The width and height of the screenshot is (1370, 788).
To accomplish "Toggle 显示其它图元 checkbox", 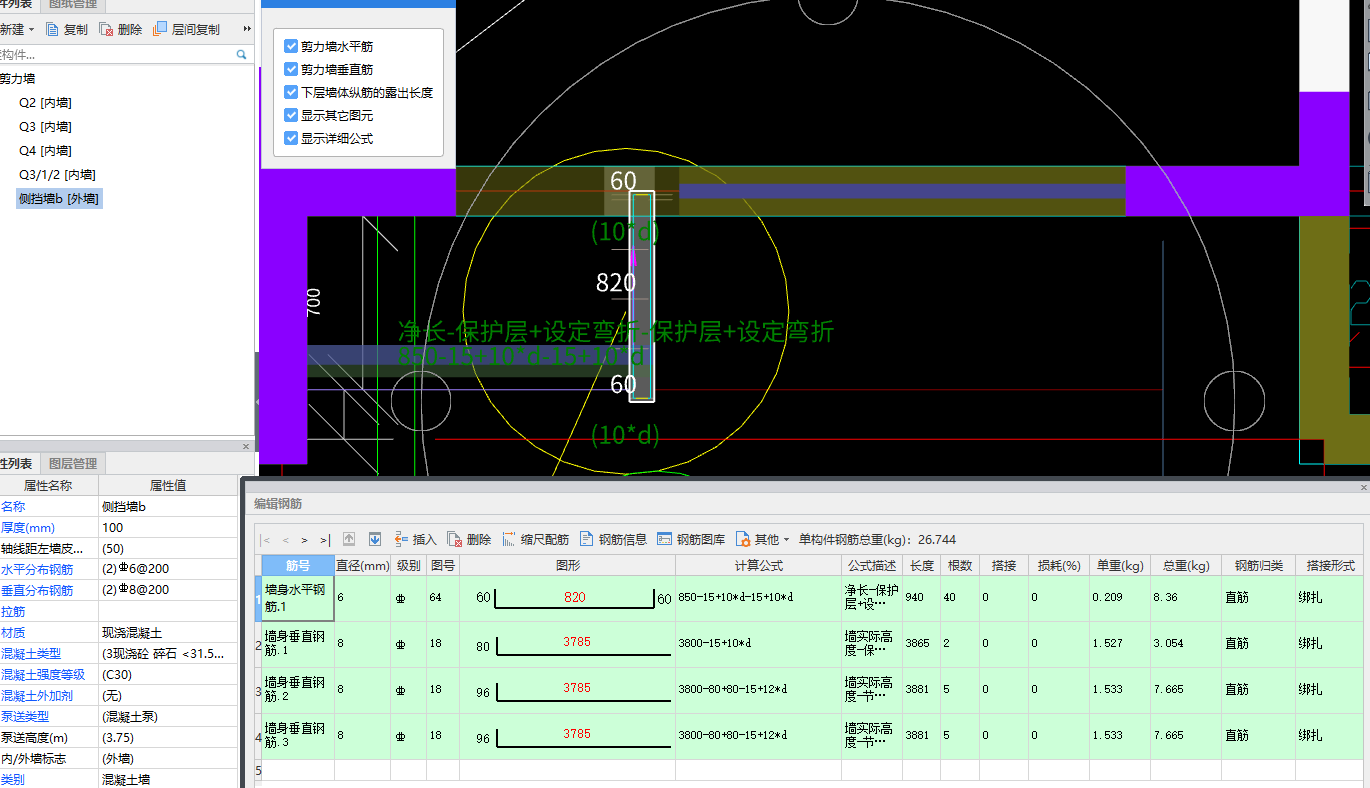I will point(291,115).
